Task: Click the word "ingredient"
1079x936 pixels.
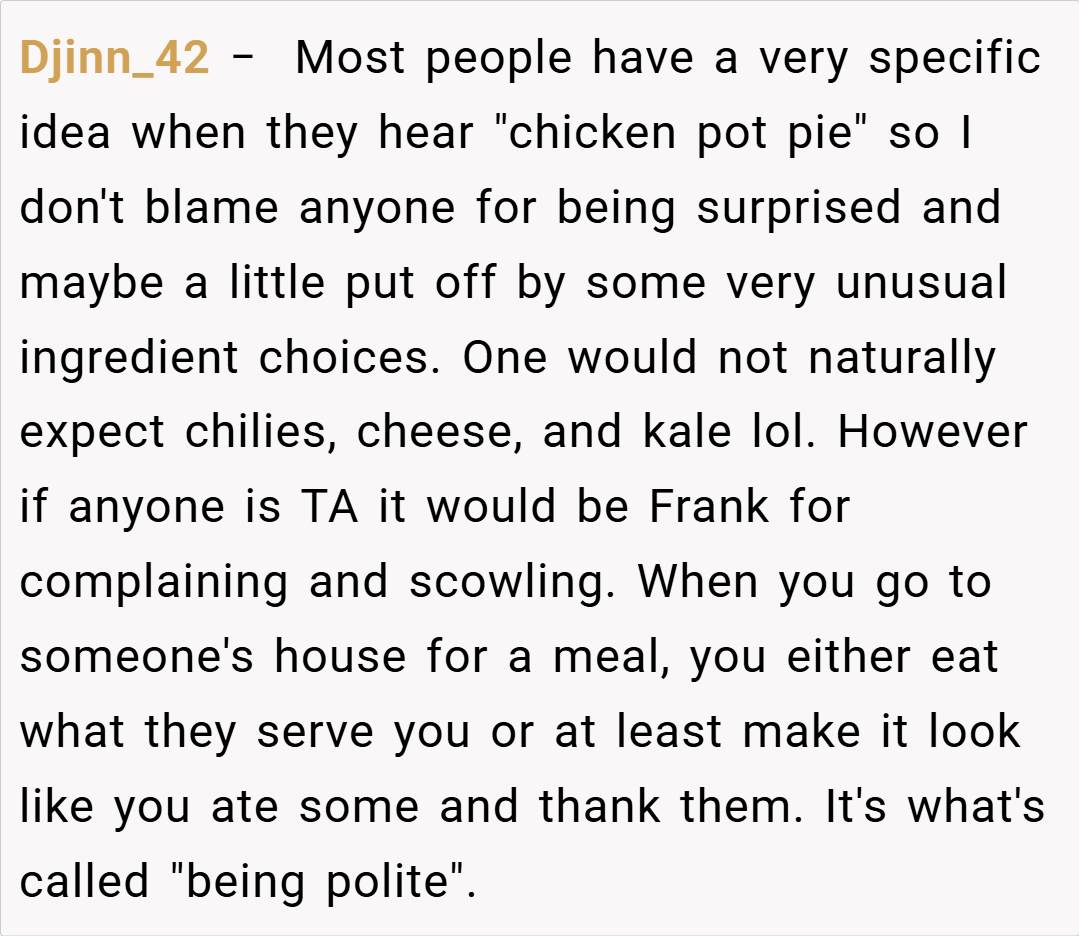Action: (129, 358)
